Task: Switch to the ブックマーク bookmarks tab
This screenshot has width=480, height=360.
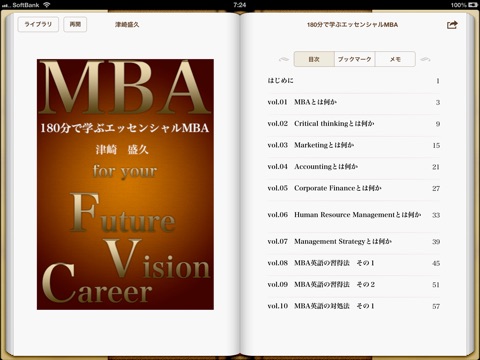Action: (355, 59)
